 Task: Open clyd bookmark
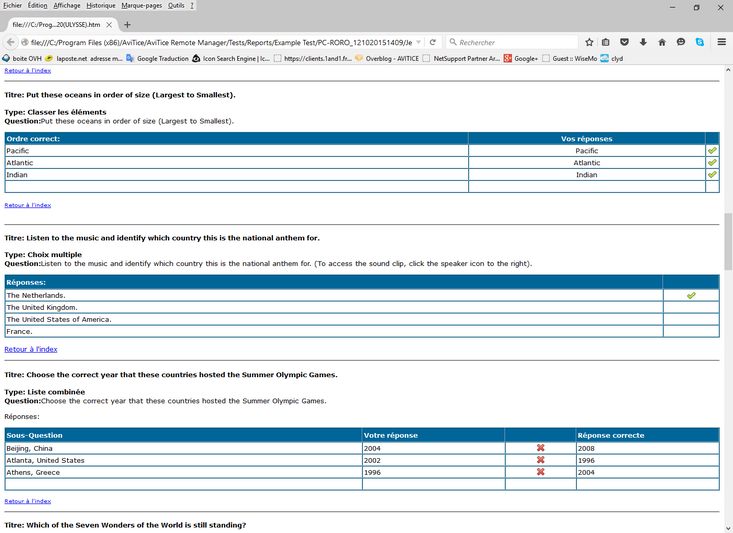[612, 58]
